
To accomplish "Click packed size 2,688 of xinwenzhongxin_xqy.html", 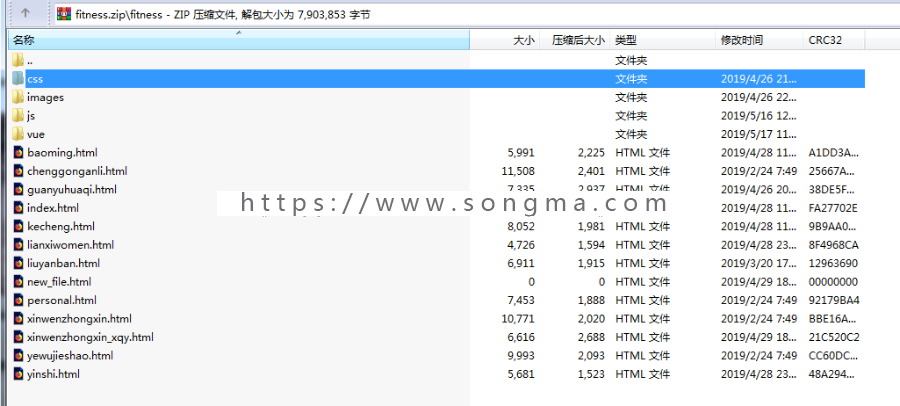I will click(x=591, y=337).
